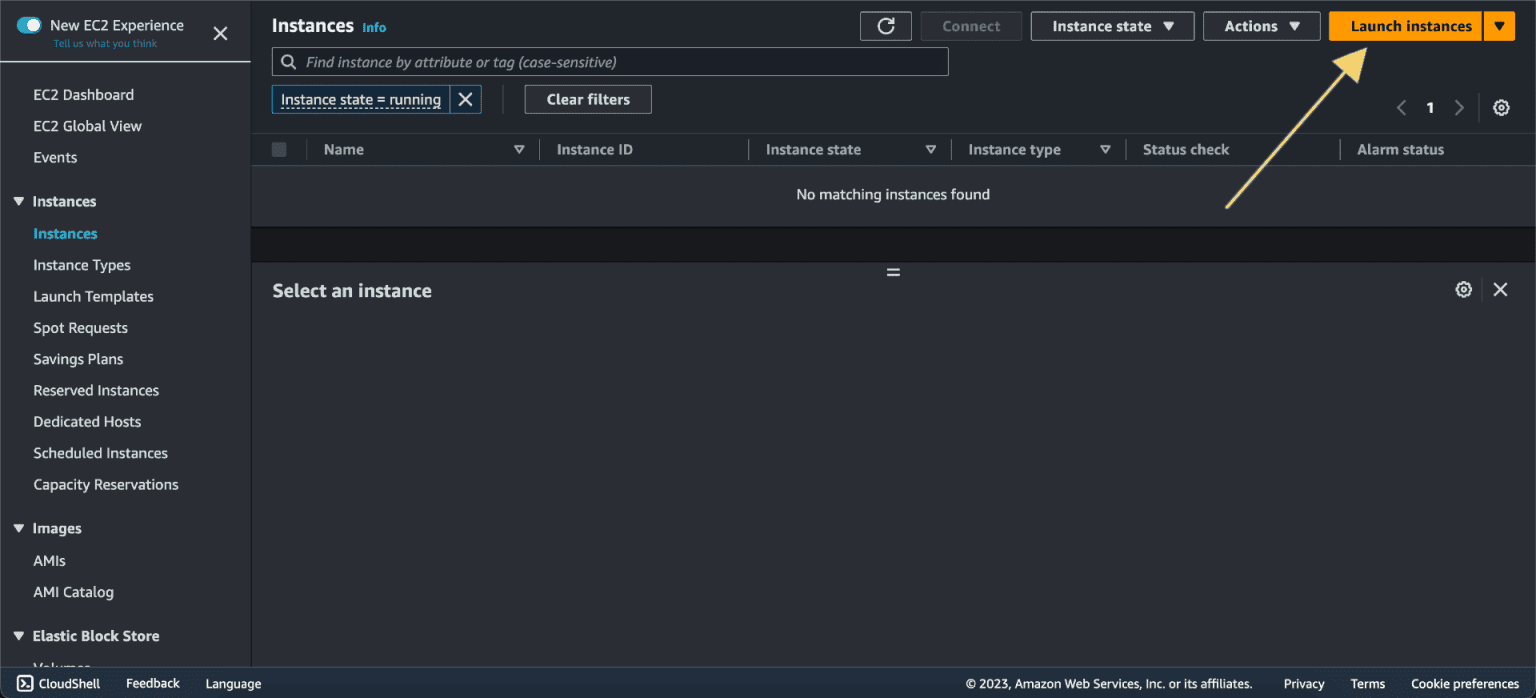Close the Select an instance panel
Viewport: 1536px width, 698px height.
coord(1500,290)
